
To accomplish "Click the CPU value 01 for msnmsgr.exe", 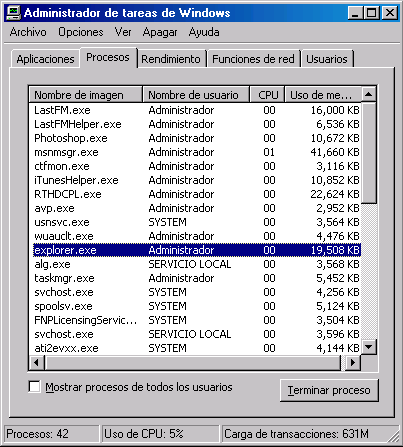I will tap(269, 152).
